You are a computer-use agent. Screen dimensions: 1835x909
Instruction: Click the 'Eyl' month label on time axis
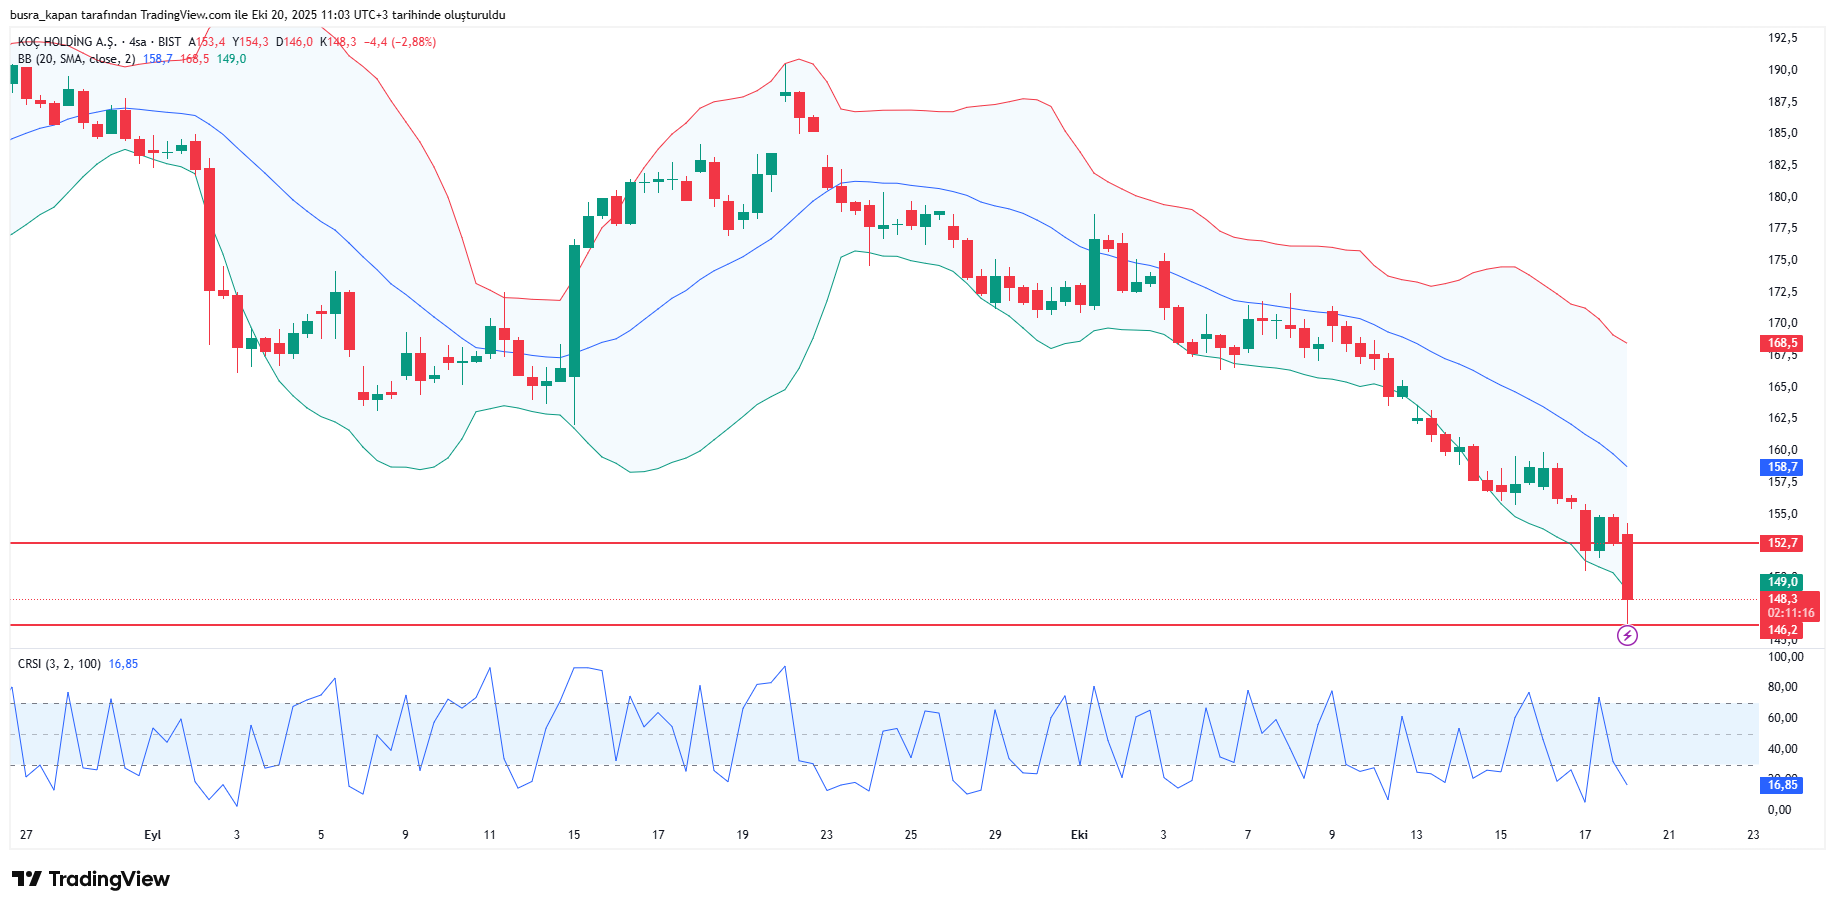click(152, 835)
